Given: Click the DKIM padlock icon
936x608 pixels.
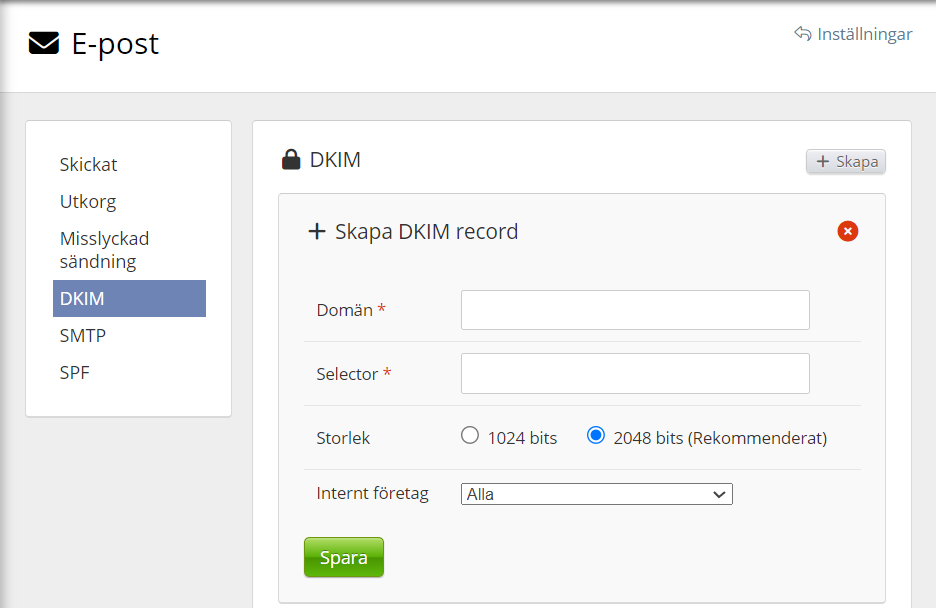Looking at the screenshot, I should (x=291, y=159).
